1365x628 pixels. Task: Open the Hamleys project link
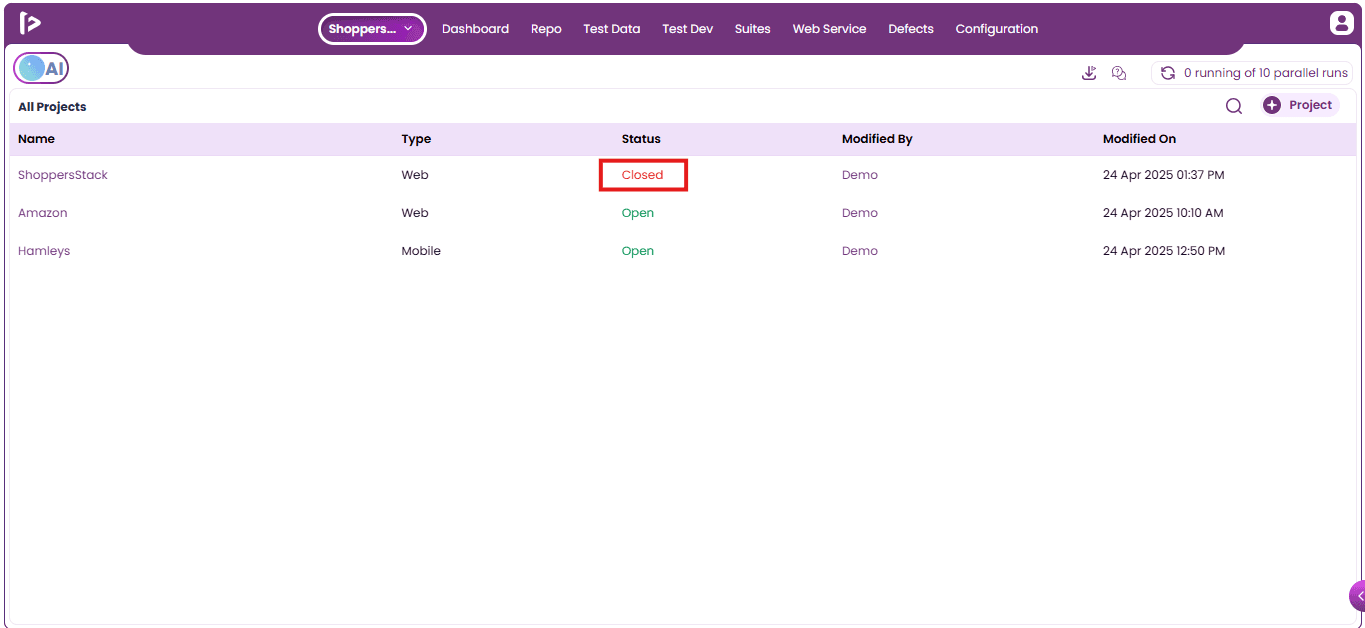pos(44,251)
